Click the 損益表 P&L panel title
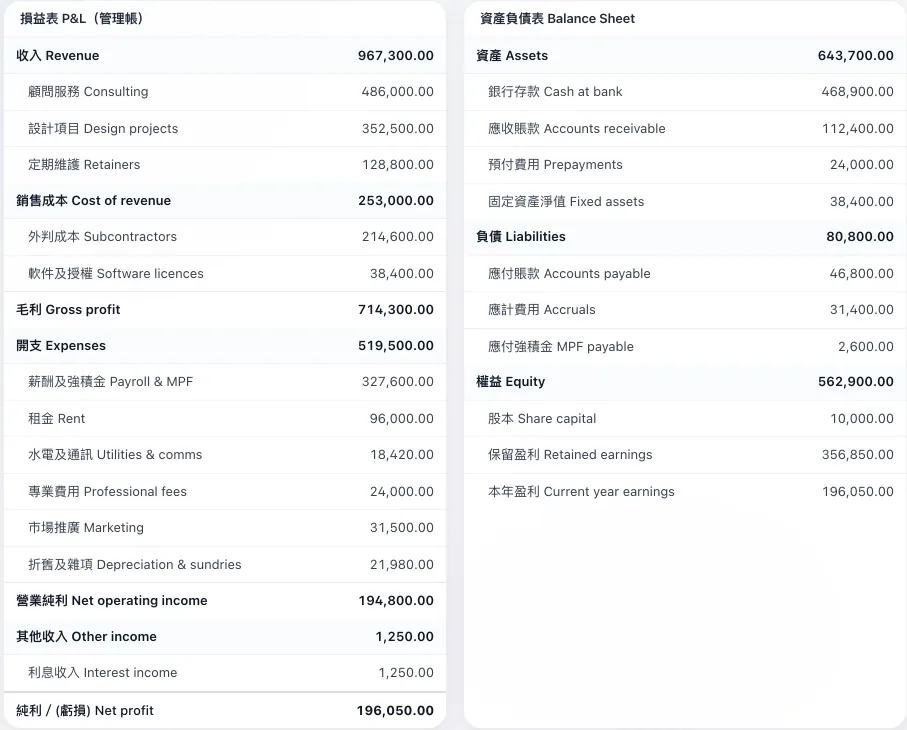 [82, 19]
